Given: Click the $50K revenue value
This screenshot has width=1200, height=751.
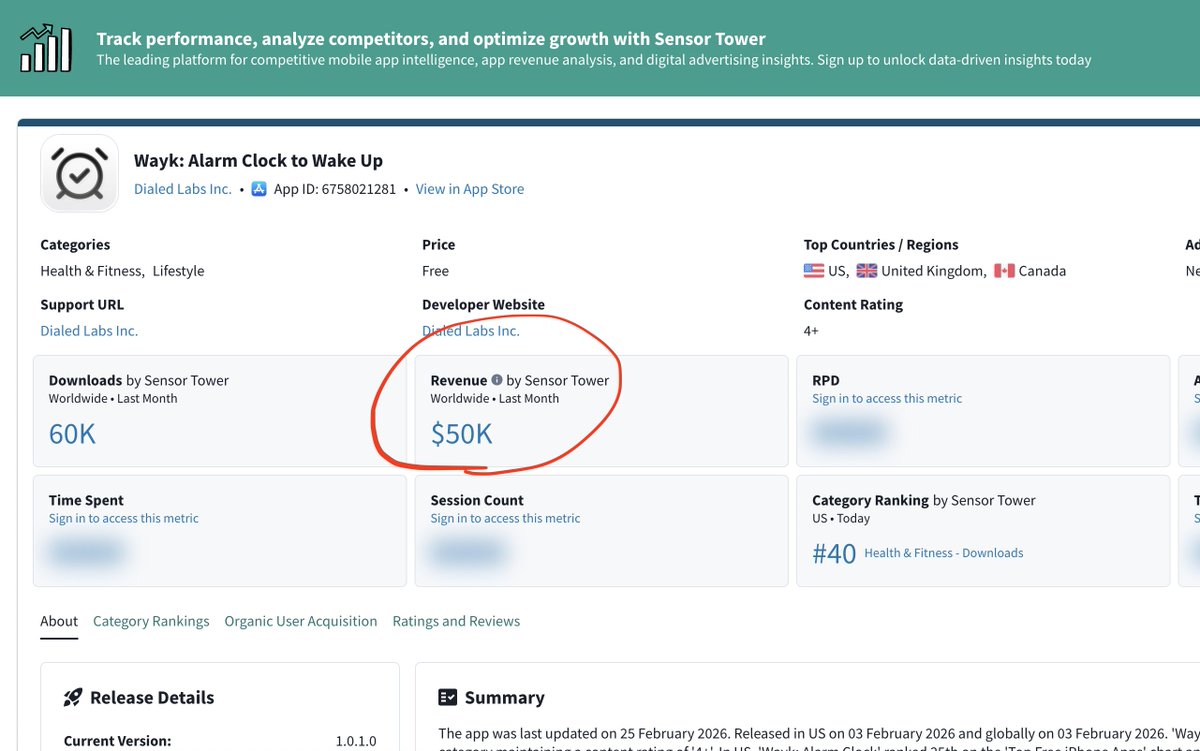Looking at the screenshot, I should (462, 434).
